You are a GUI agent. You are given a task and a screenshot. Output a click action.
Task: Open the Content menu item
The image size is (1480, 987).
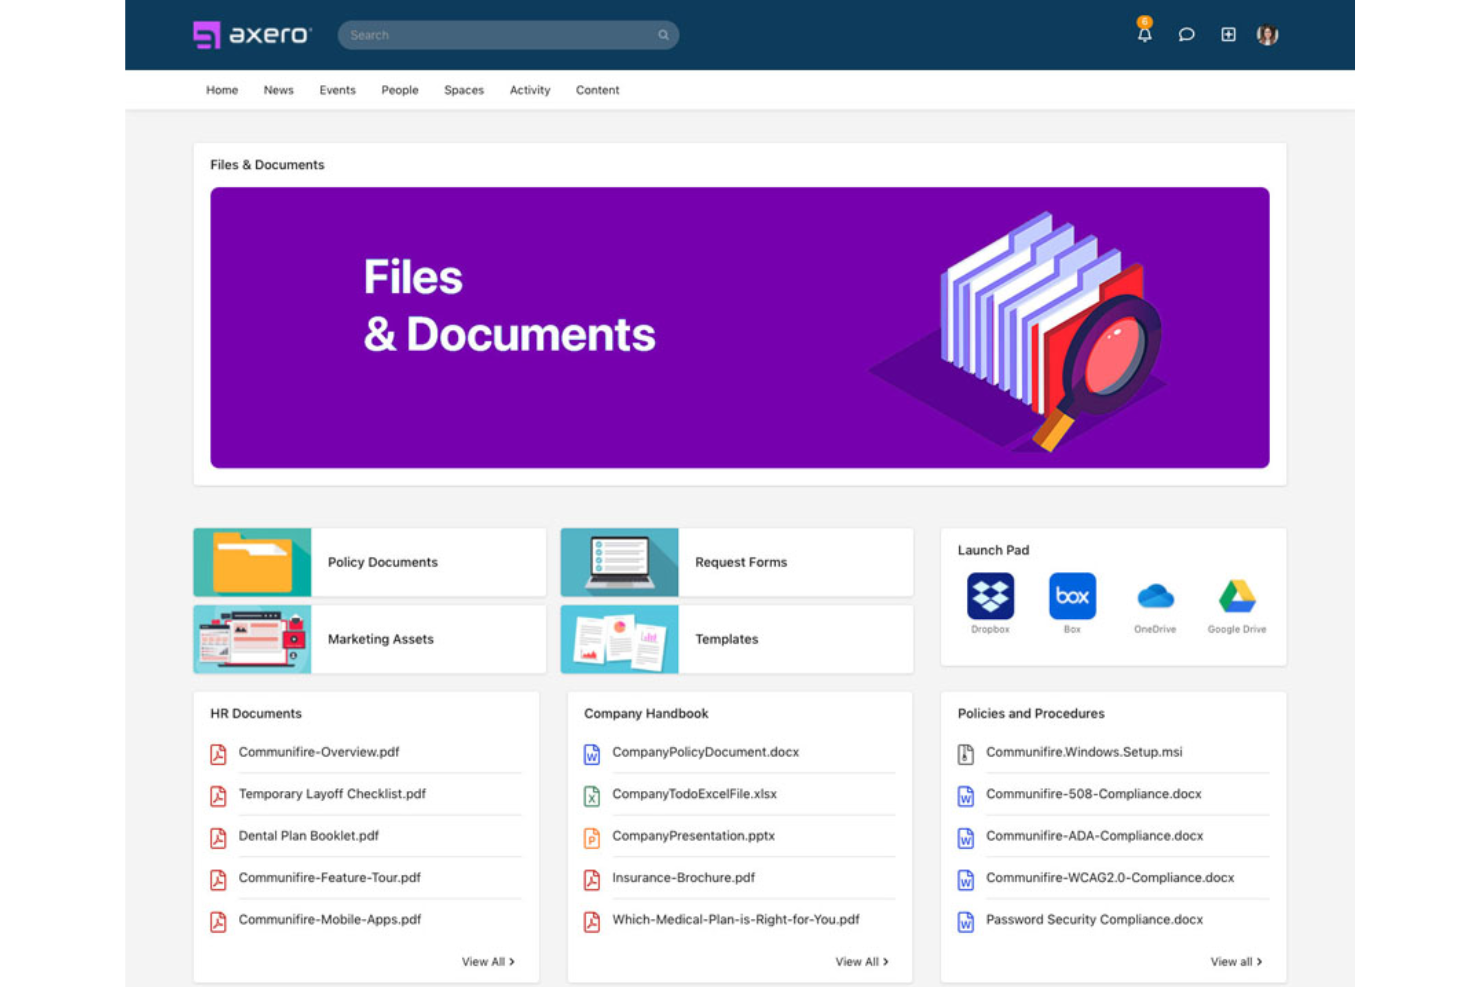click(x=598, y=90)
